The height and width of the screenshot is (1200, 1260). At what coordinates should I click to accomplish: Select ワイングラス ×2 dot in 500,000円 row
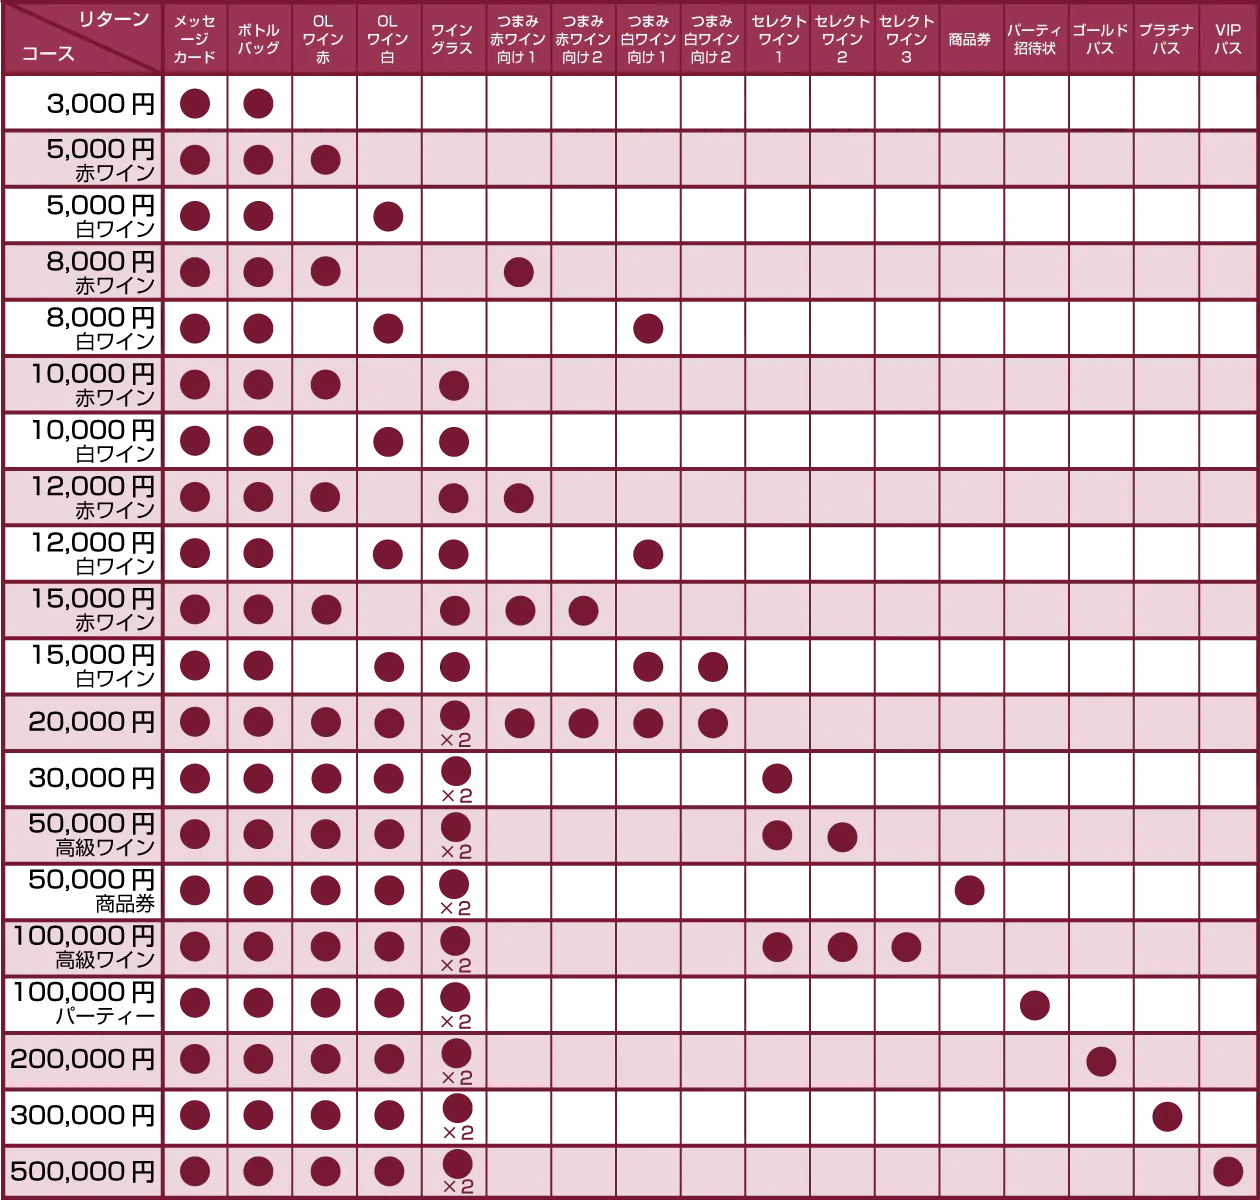(x=456, y=1164)
